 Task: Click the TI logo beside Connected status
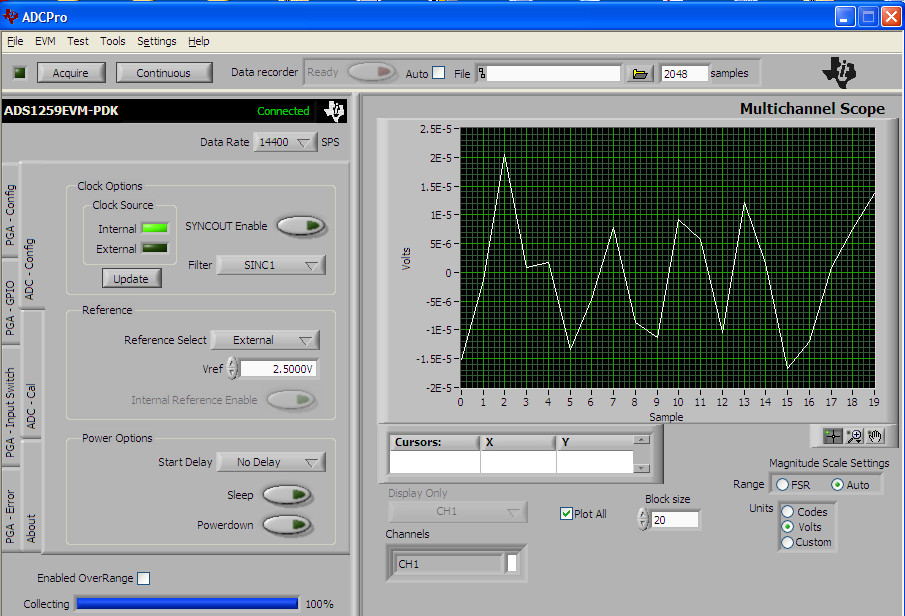pos(334,111)
